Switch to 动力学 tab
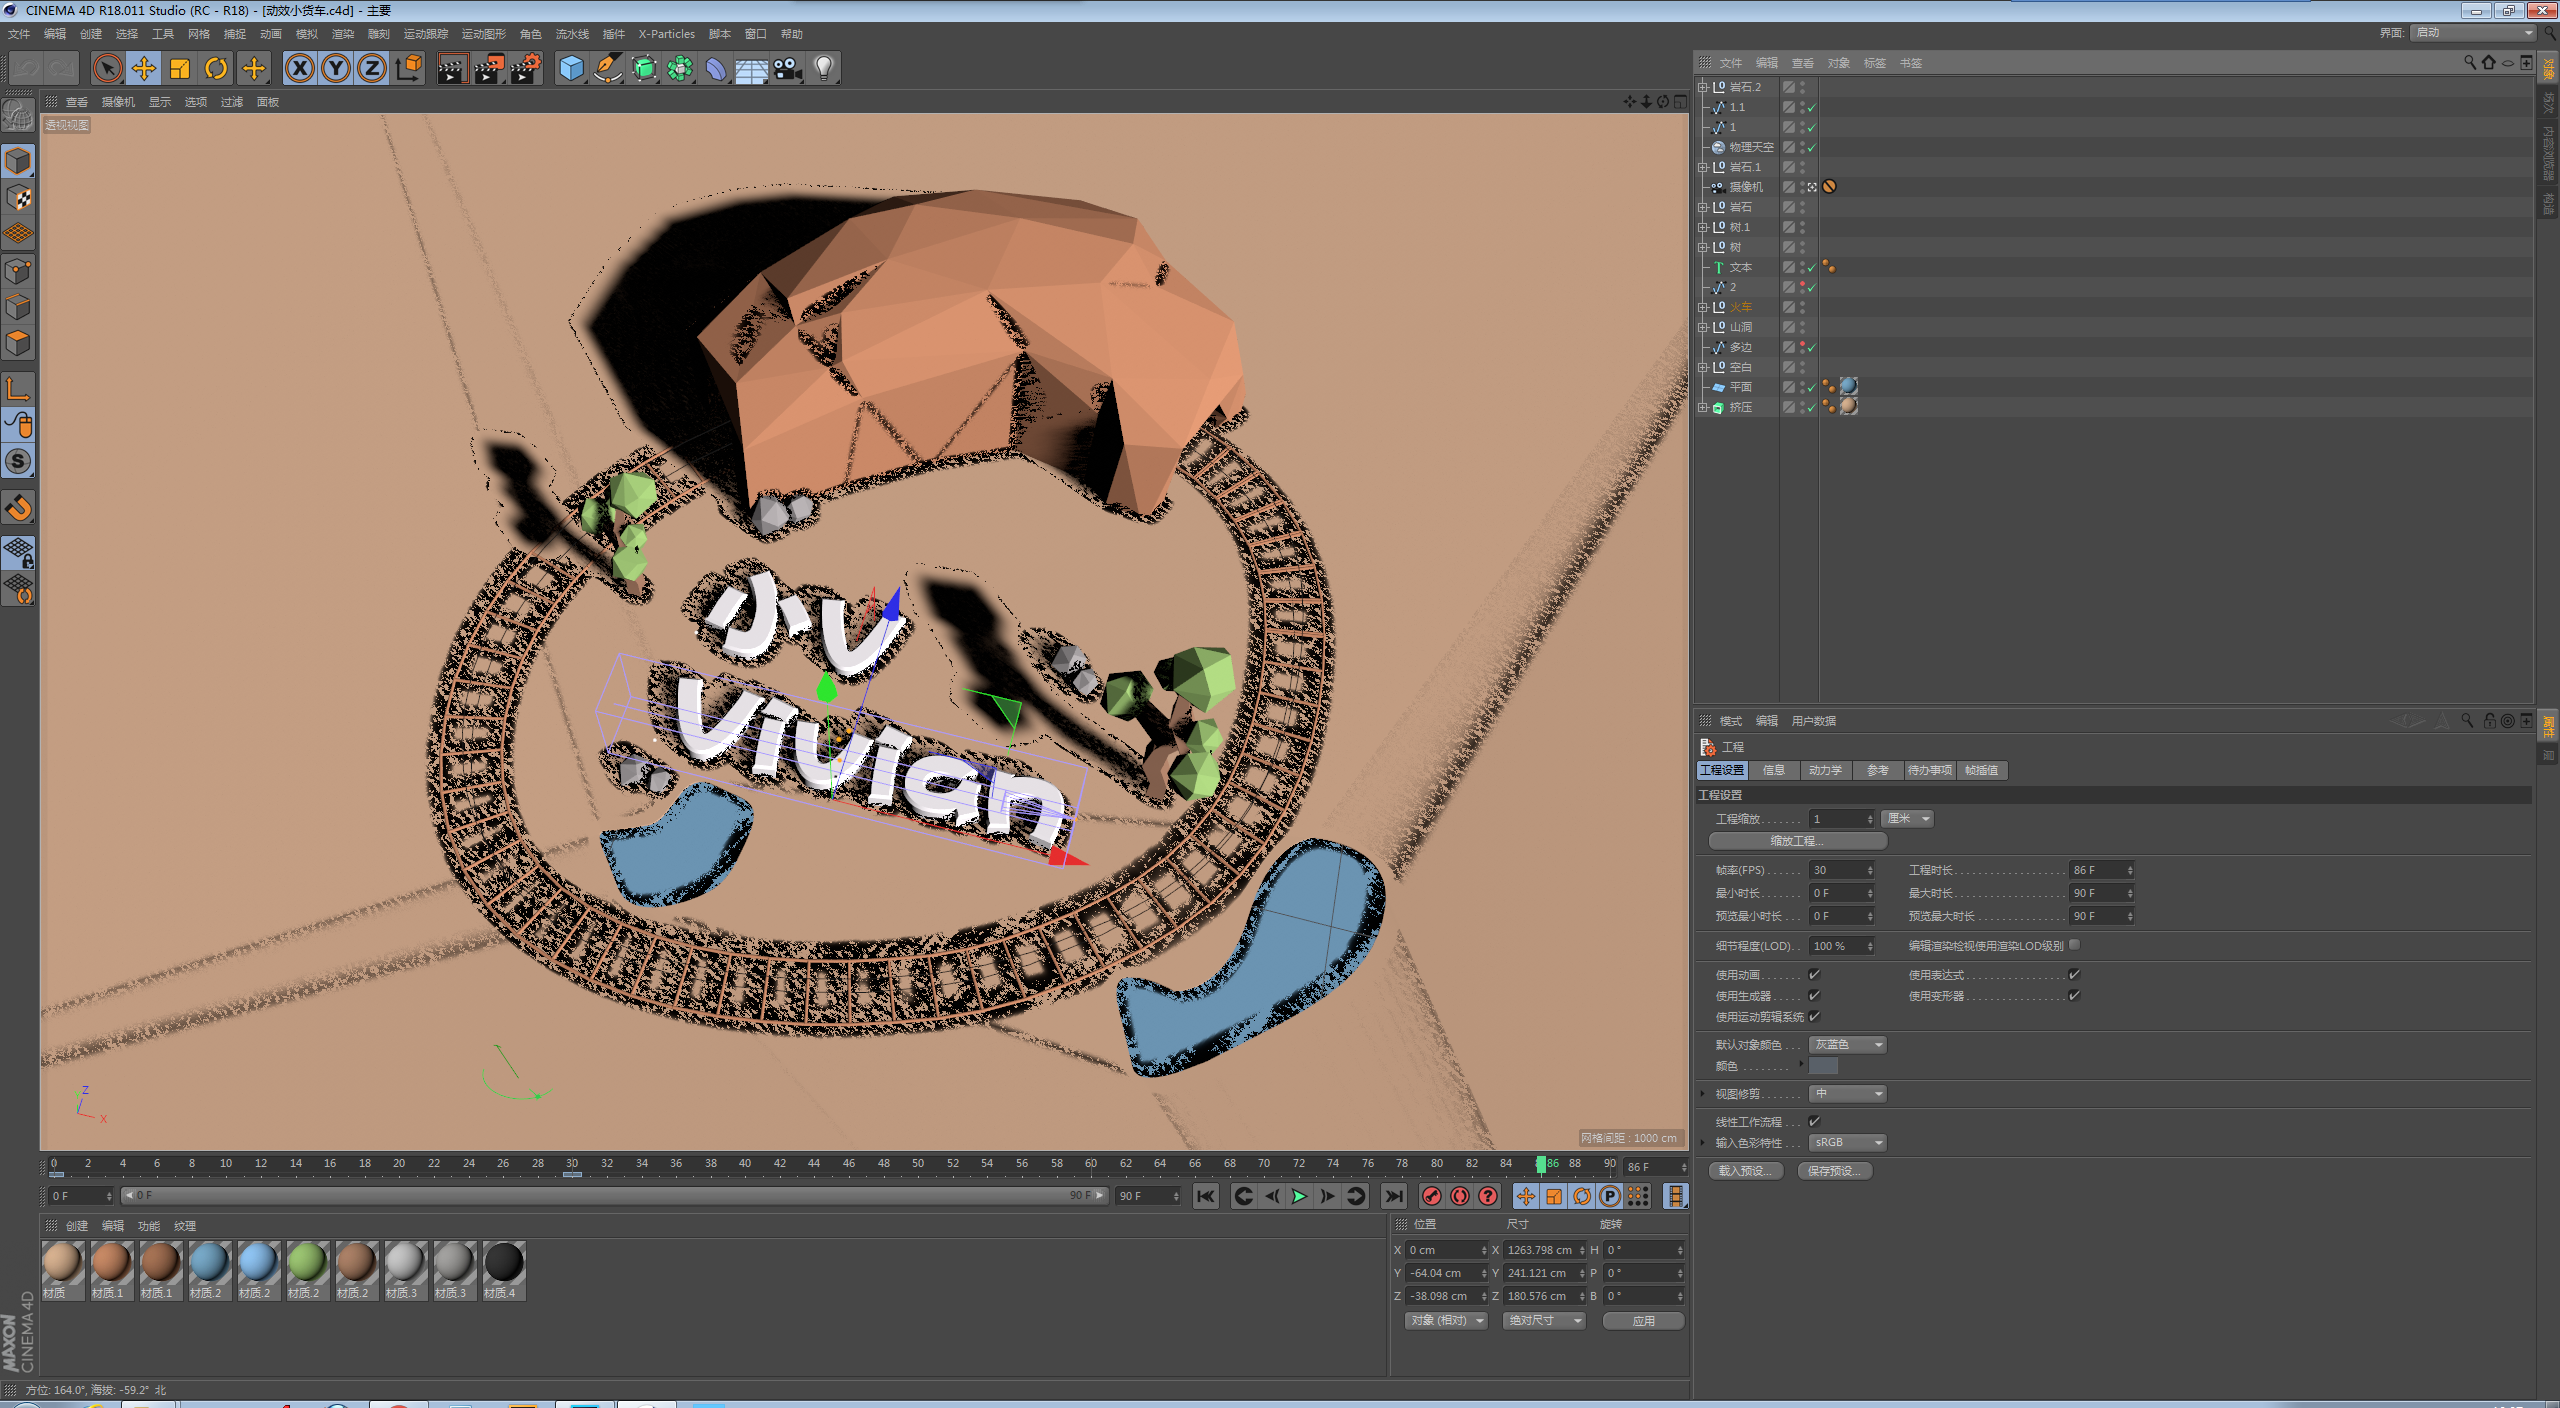The width and height of the screenshot is (2560, 1408). click(x=1825, y=770)
